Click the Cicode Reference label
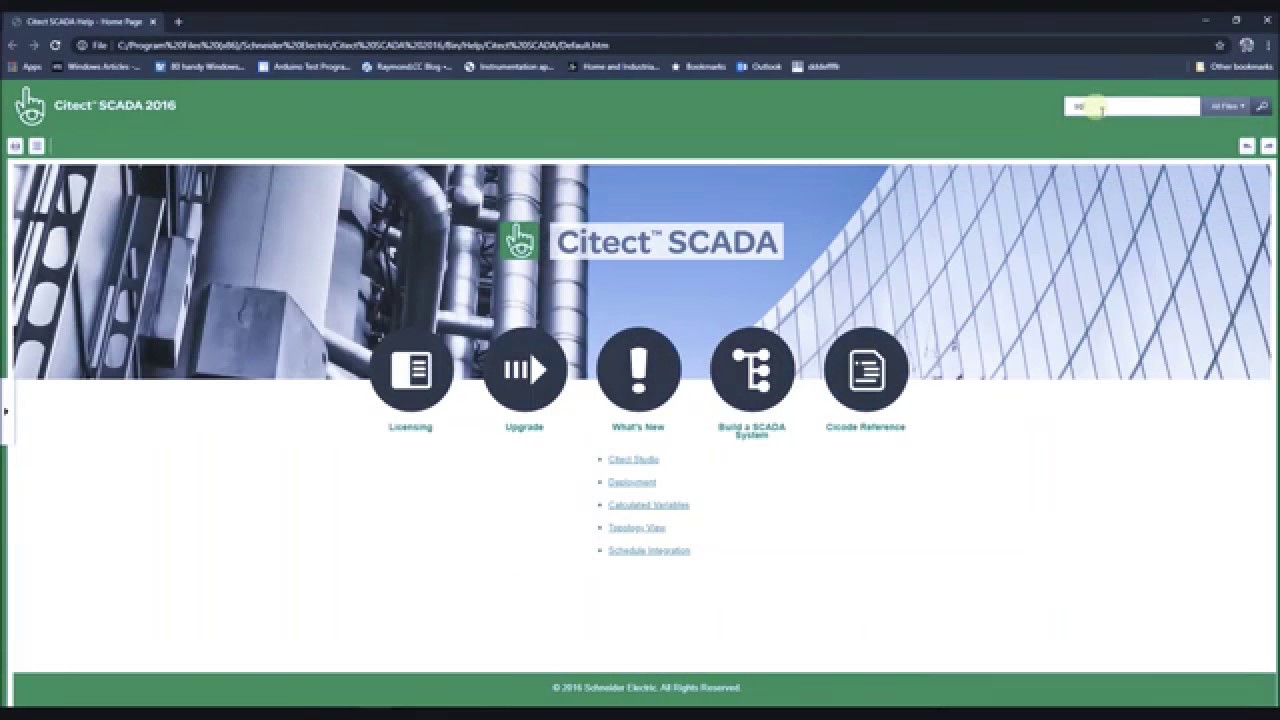The width and height of the screenshot is (1280, 720). (865, 427)
